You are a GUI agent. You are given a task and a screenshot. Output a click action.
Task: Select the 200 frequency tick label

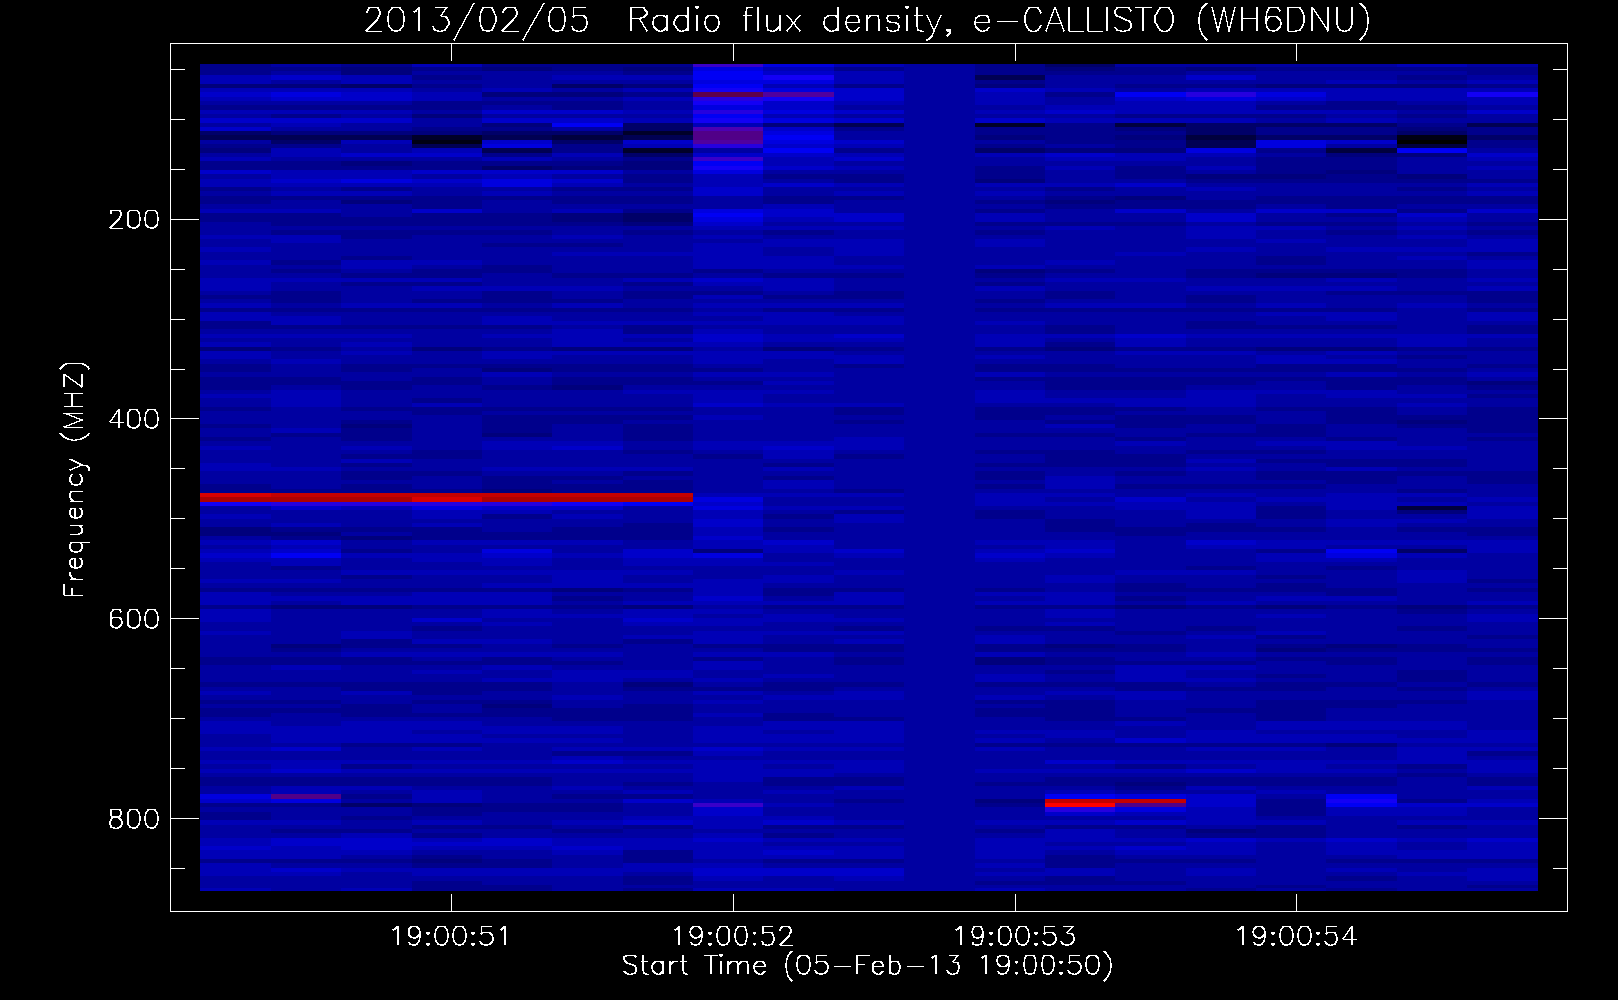[134, 219]
